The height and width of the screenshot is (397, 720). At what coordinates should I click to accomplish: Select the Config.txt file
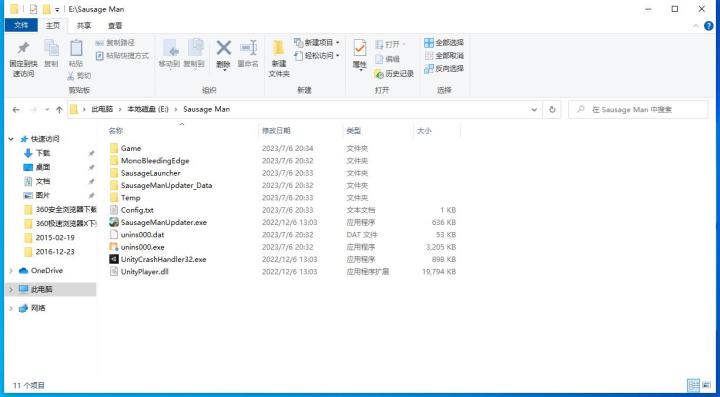click(x=137, y=210)
